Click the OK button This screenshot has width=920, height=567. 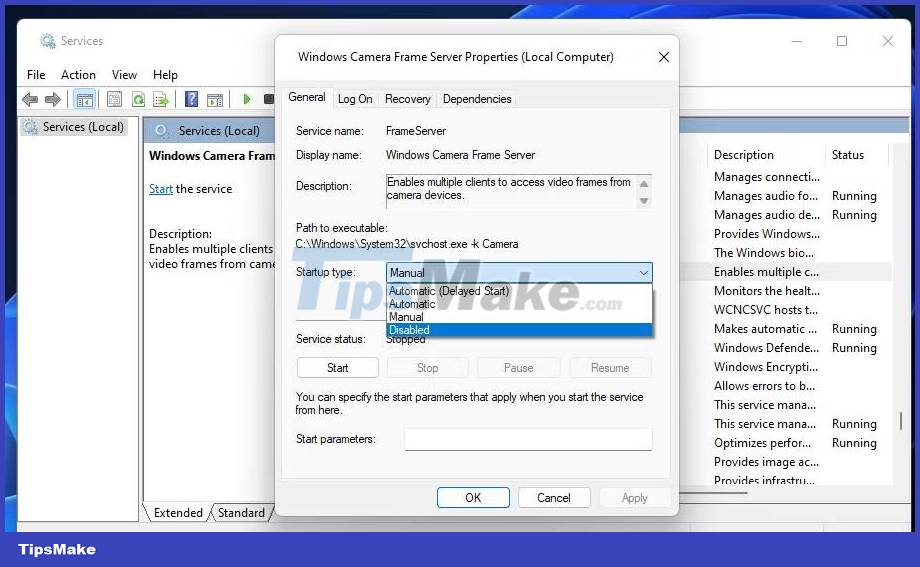[x=473, y=498]
